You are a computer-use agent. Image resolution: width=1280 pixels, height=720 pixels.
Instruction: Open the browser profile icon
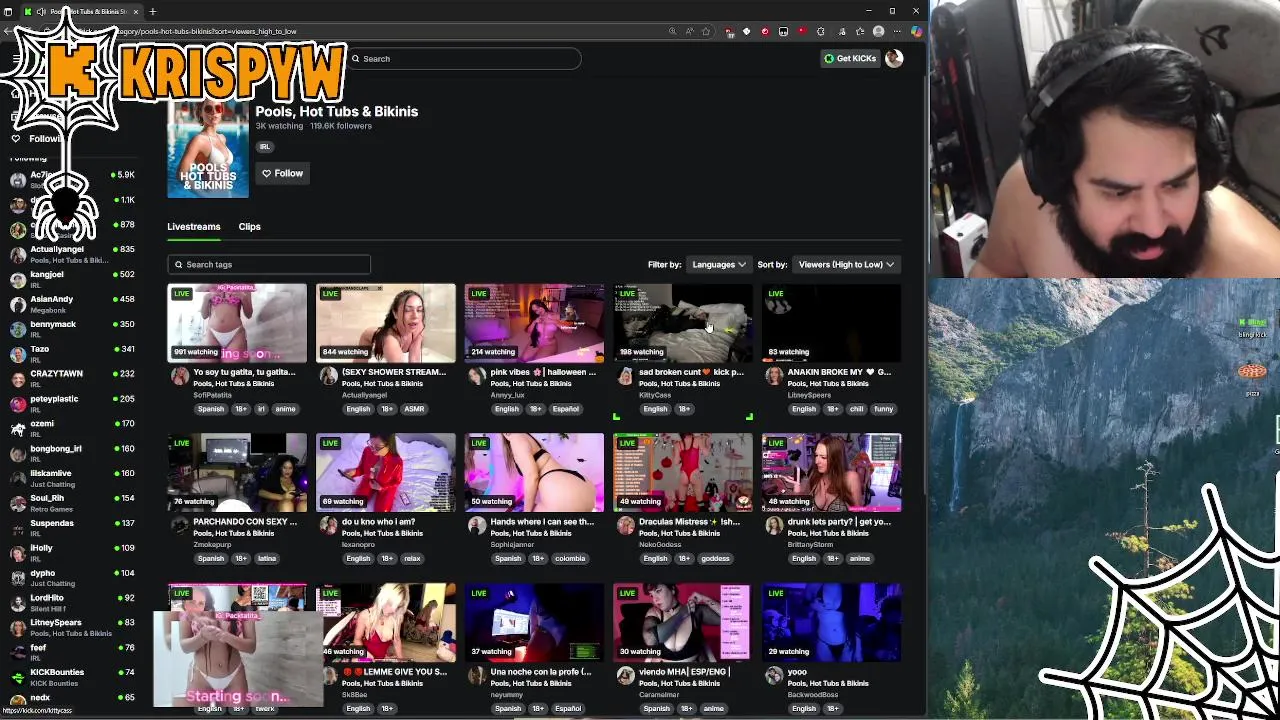[879, 31]
